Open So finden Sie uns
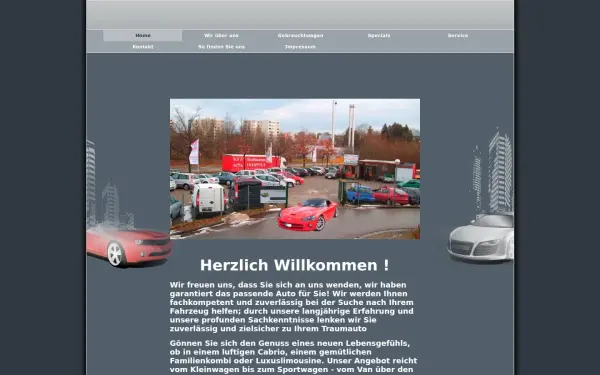 [221, 47]
